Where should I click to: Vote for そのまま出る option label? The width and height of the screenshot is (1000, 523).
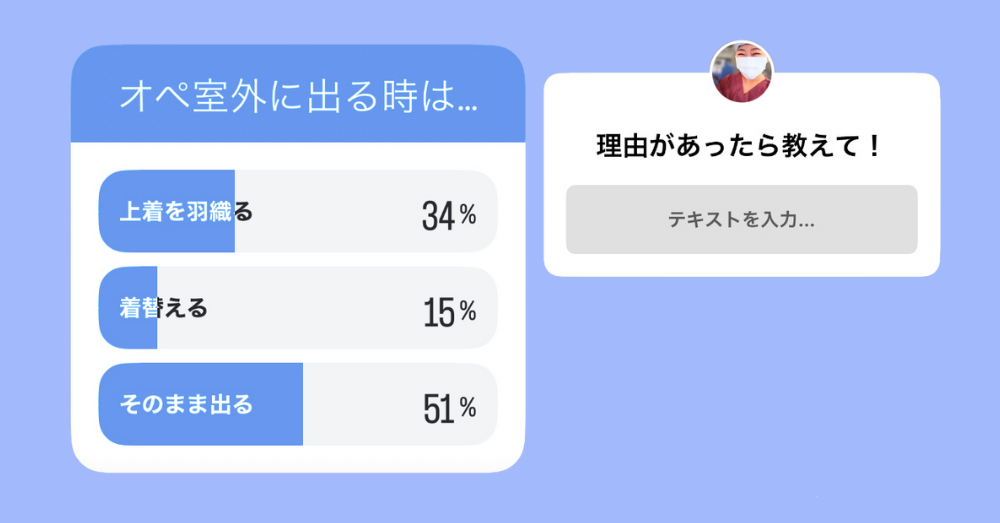[186, 404]
